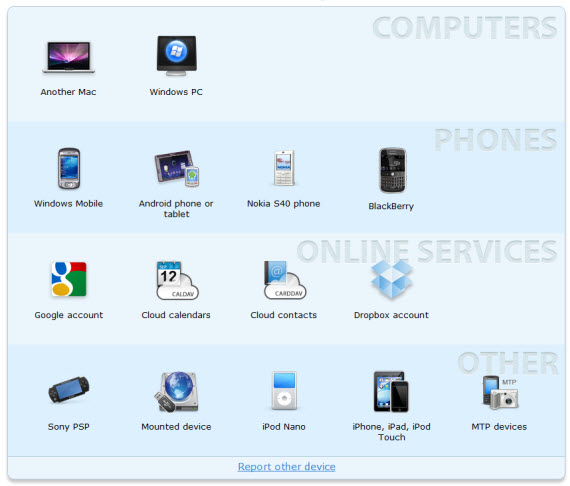Click the Windows PC text label

click(176, 92)
